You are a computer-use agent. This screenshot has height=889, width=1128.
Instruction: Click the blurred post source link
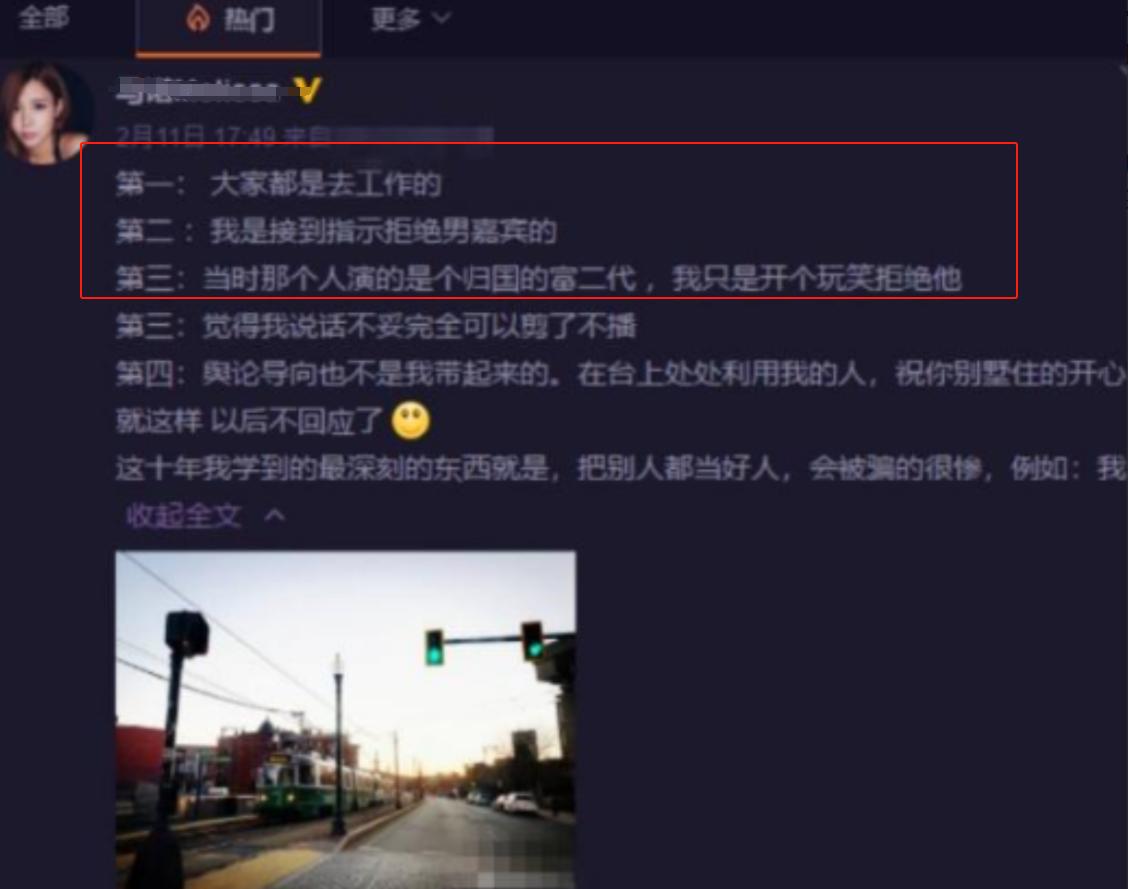coord(413,135)
